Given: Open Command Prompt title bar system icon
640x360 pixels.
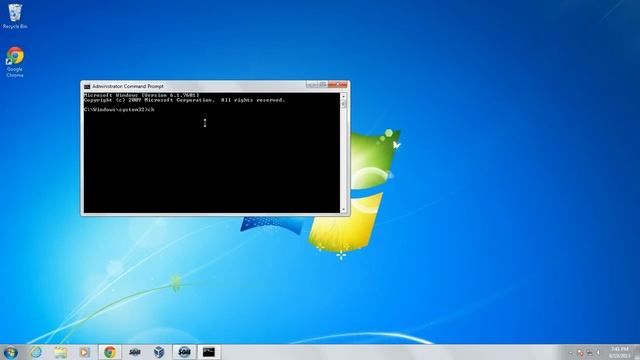Looking at the screenshot, I should [x=87, y=87].
